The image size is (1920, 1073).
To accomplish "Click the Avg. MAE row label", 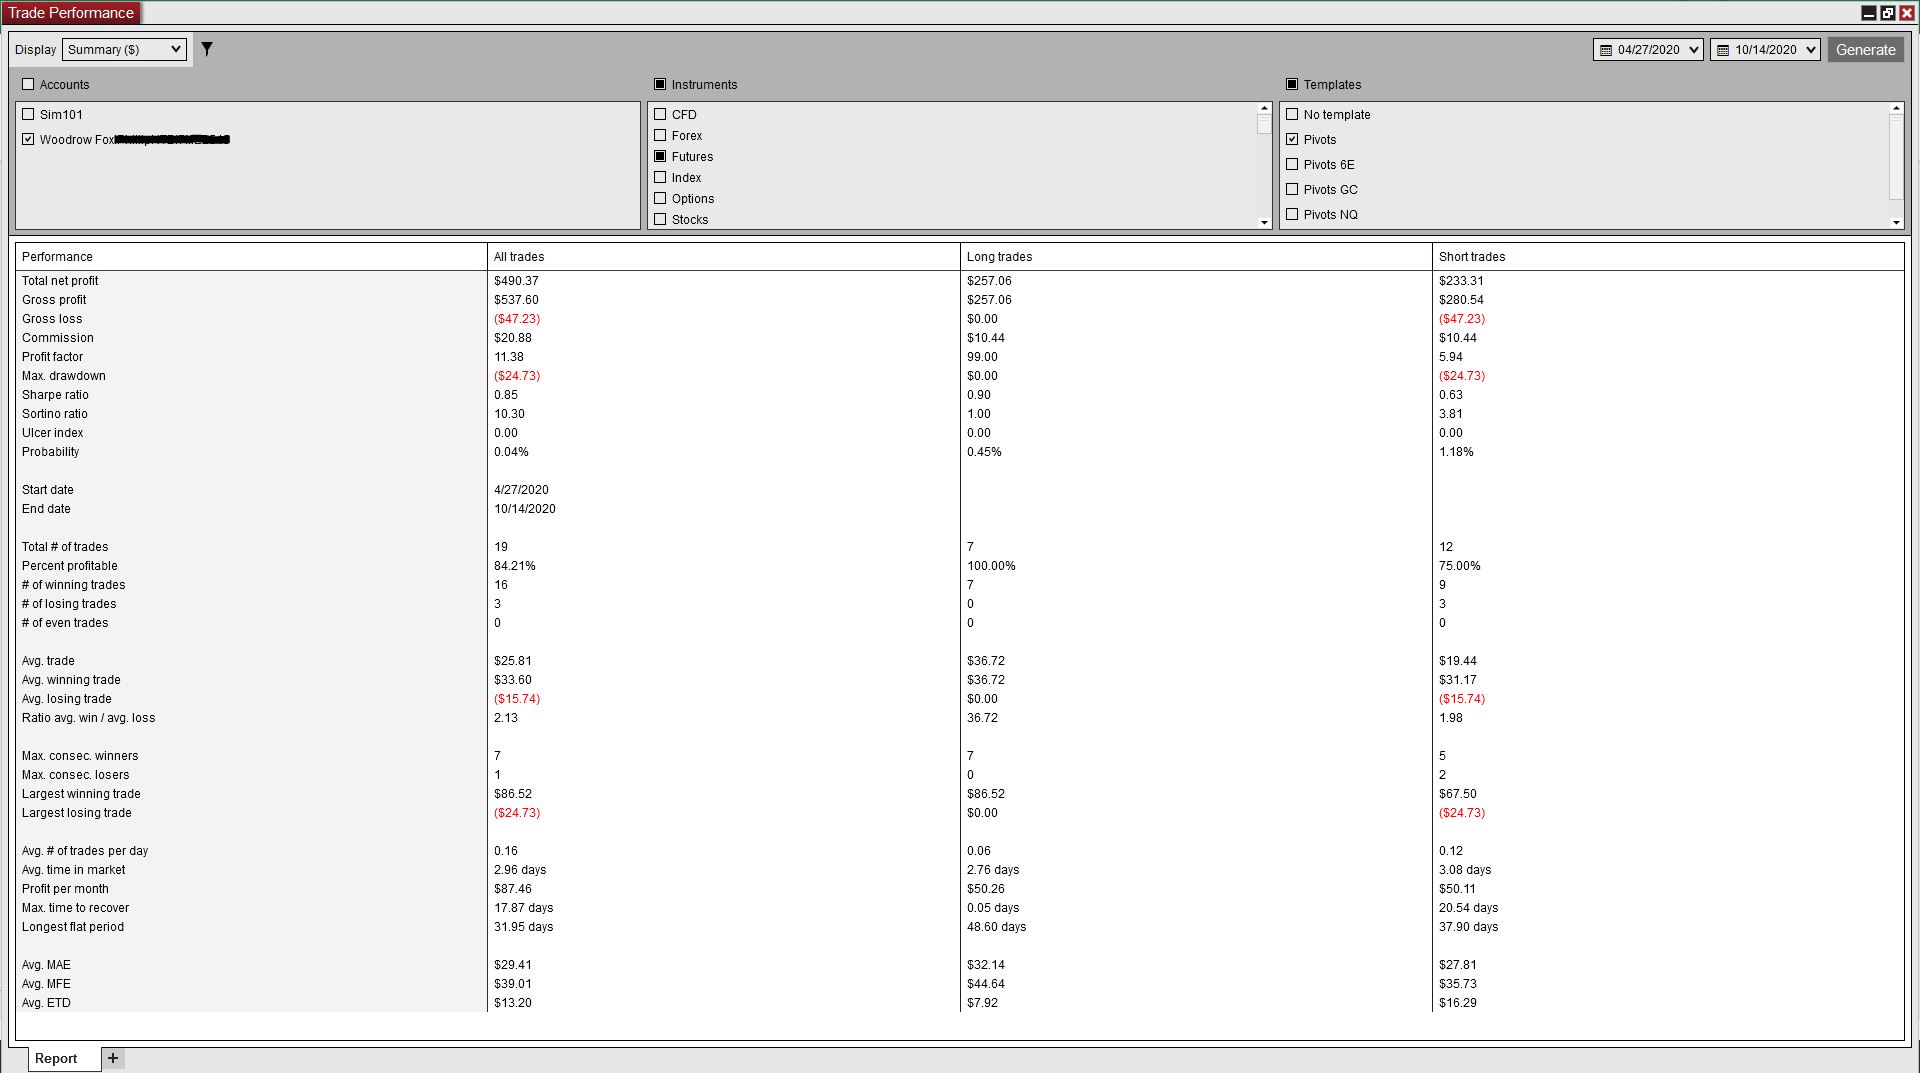I will click(46, 965).
